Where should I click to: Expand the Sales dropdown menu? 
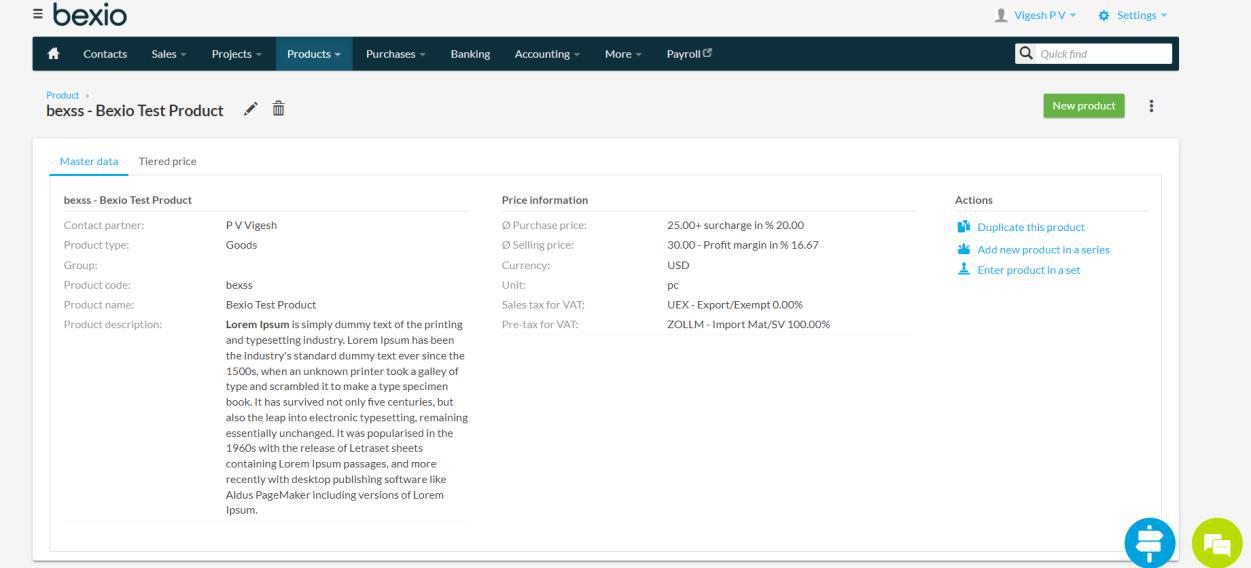coord(169,54)
